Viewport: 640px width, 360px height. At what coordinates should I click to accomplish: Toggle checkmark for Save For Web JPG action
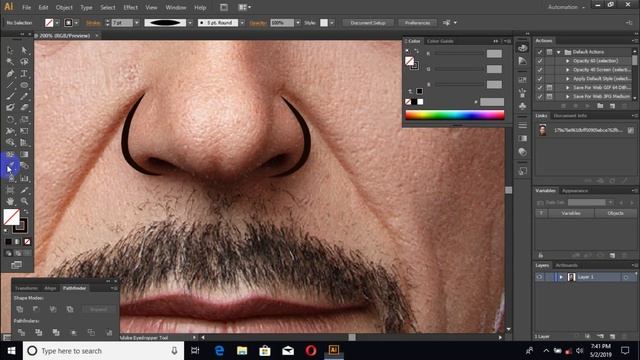tap(540, 97)
